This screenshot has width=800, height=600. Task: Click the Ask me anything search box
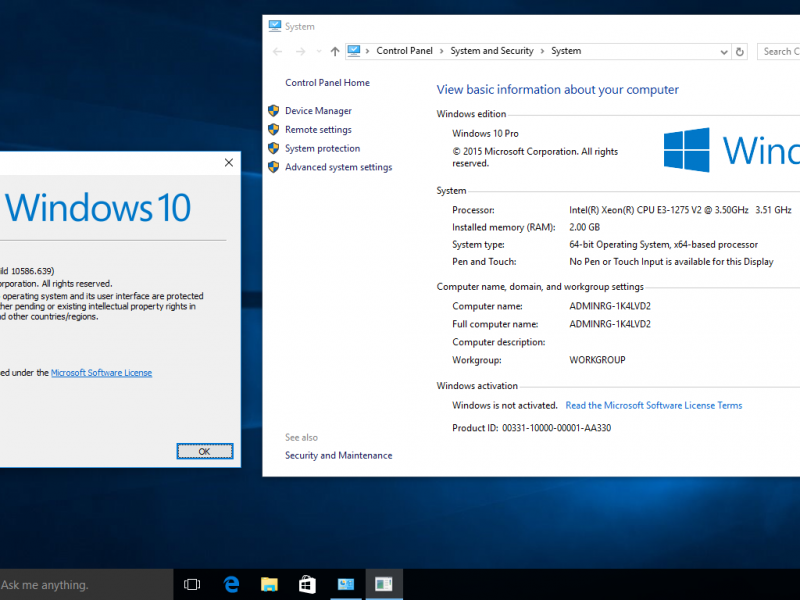point(86,585)
